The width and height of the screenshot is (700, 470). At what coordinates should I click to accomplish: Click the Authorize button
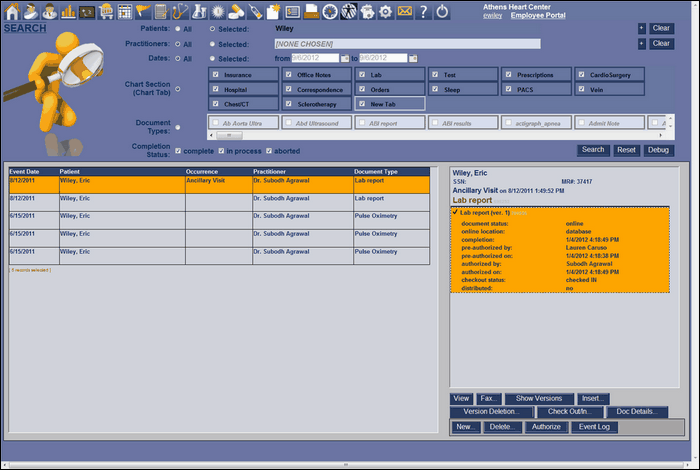pyautogui.click(x=546, y=427)
